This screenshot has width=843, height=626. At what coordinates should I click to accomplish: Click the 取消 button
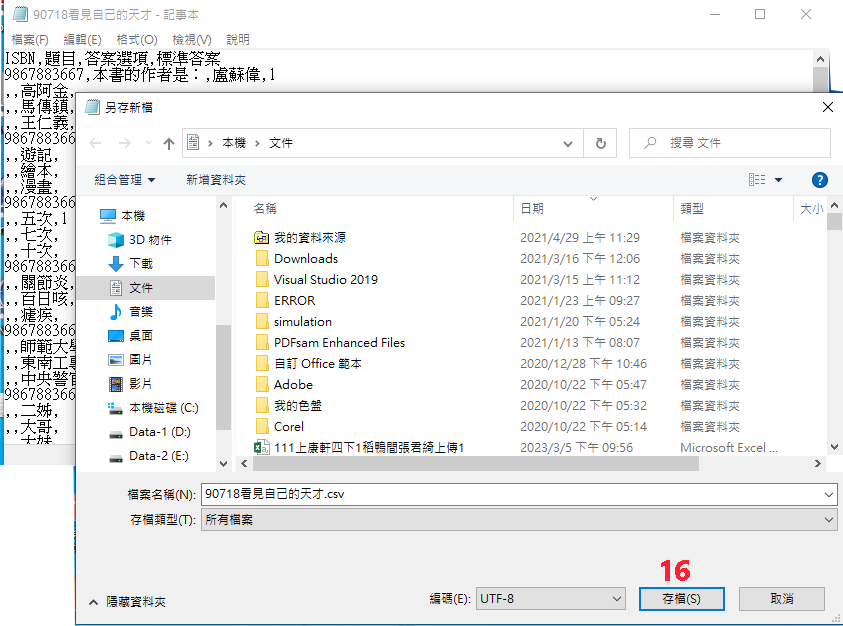point(781,599)
